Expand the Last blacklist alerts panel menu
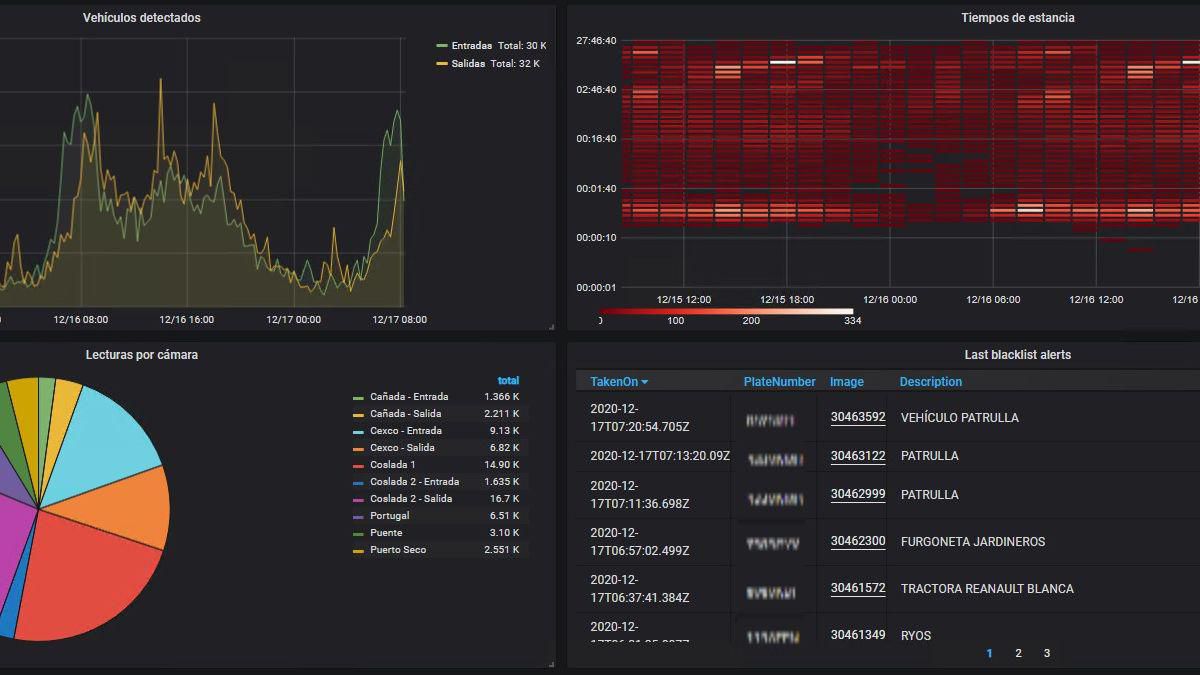 [1017, 355]
